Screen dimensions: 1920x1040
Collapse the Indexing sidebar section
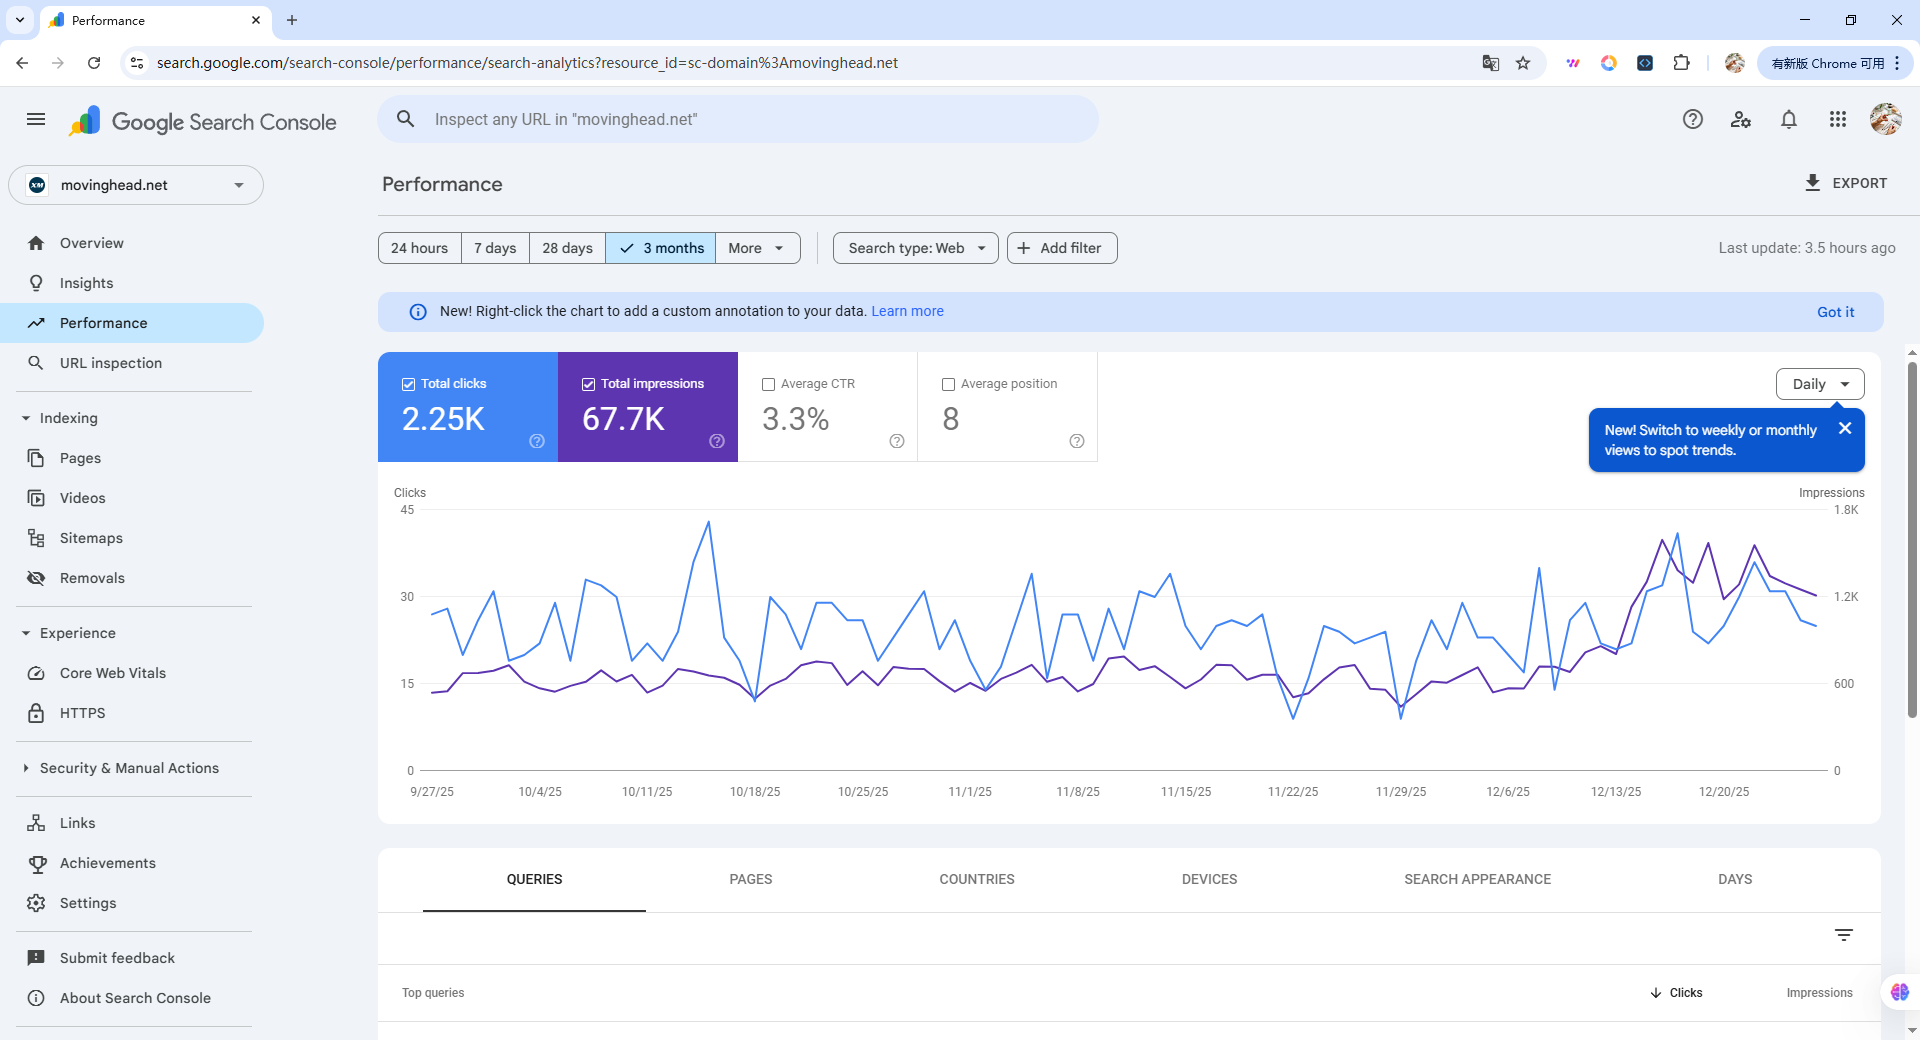(26, 418)
